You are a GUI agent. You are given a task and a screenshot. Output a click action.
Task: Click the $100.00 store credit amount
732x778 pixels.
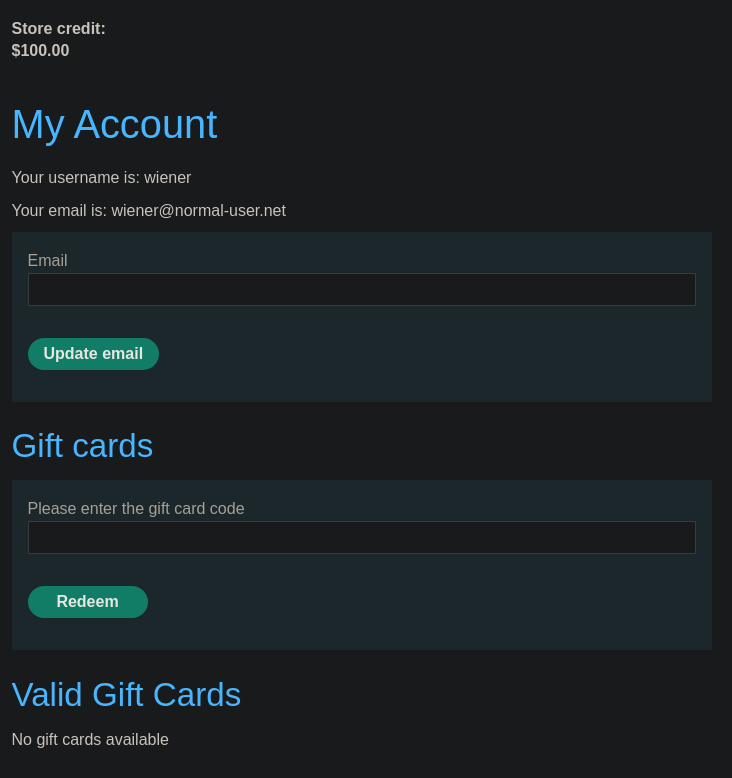pos(40,51)
